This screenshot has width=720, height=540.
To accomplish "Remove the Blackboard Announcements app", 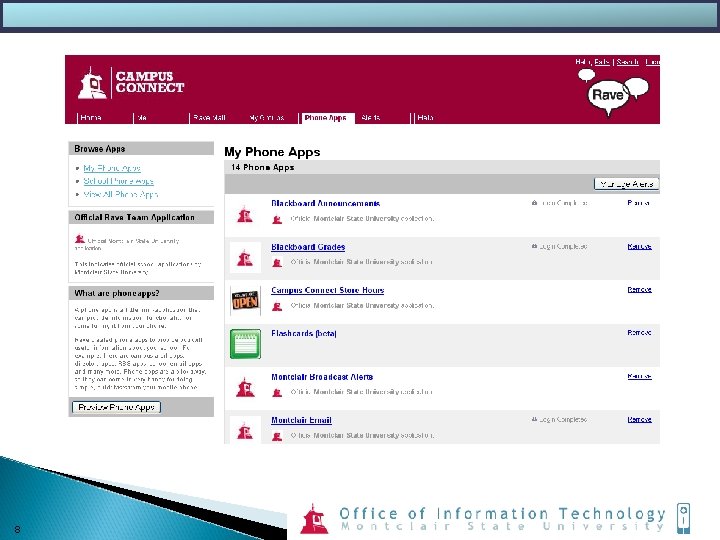I will 639,202.
